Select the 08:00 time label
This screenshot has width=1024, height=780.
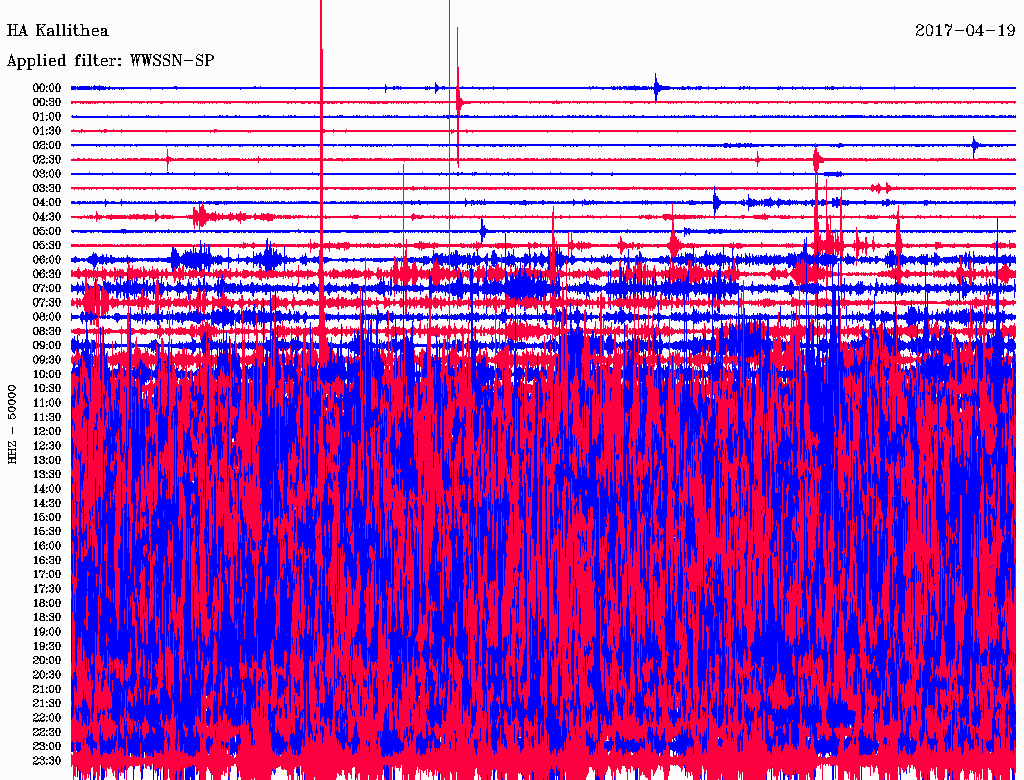(47, 317)
